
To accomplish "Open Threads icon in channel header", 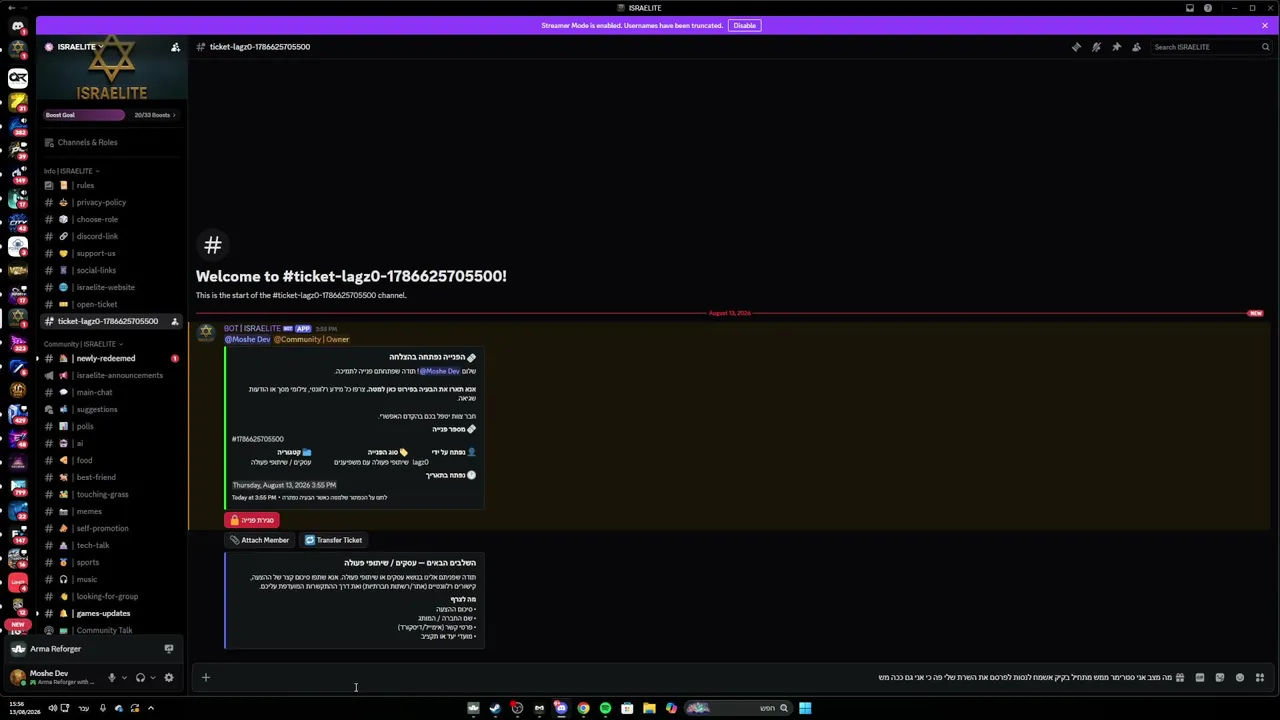I will click(1076, 47).
